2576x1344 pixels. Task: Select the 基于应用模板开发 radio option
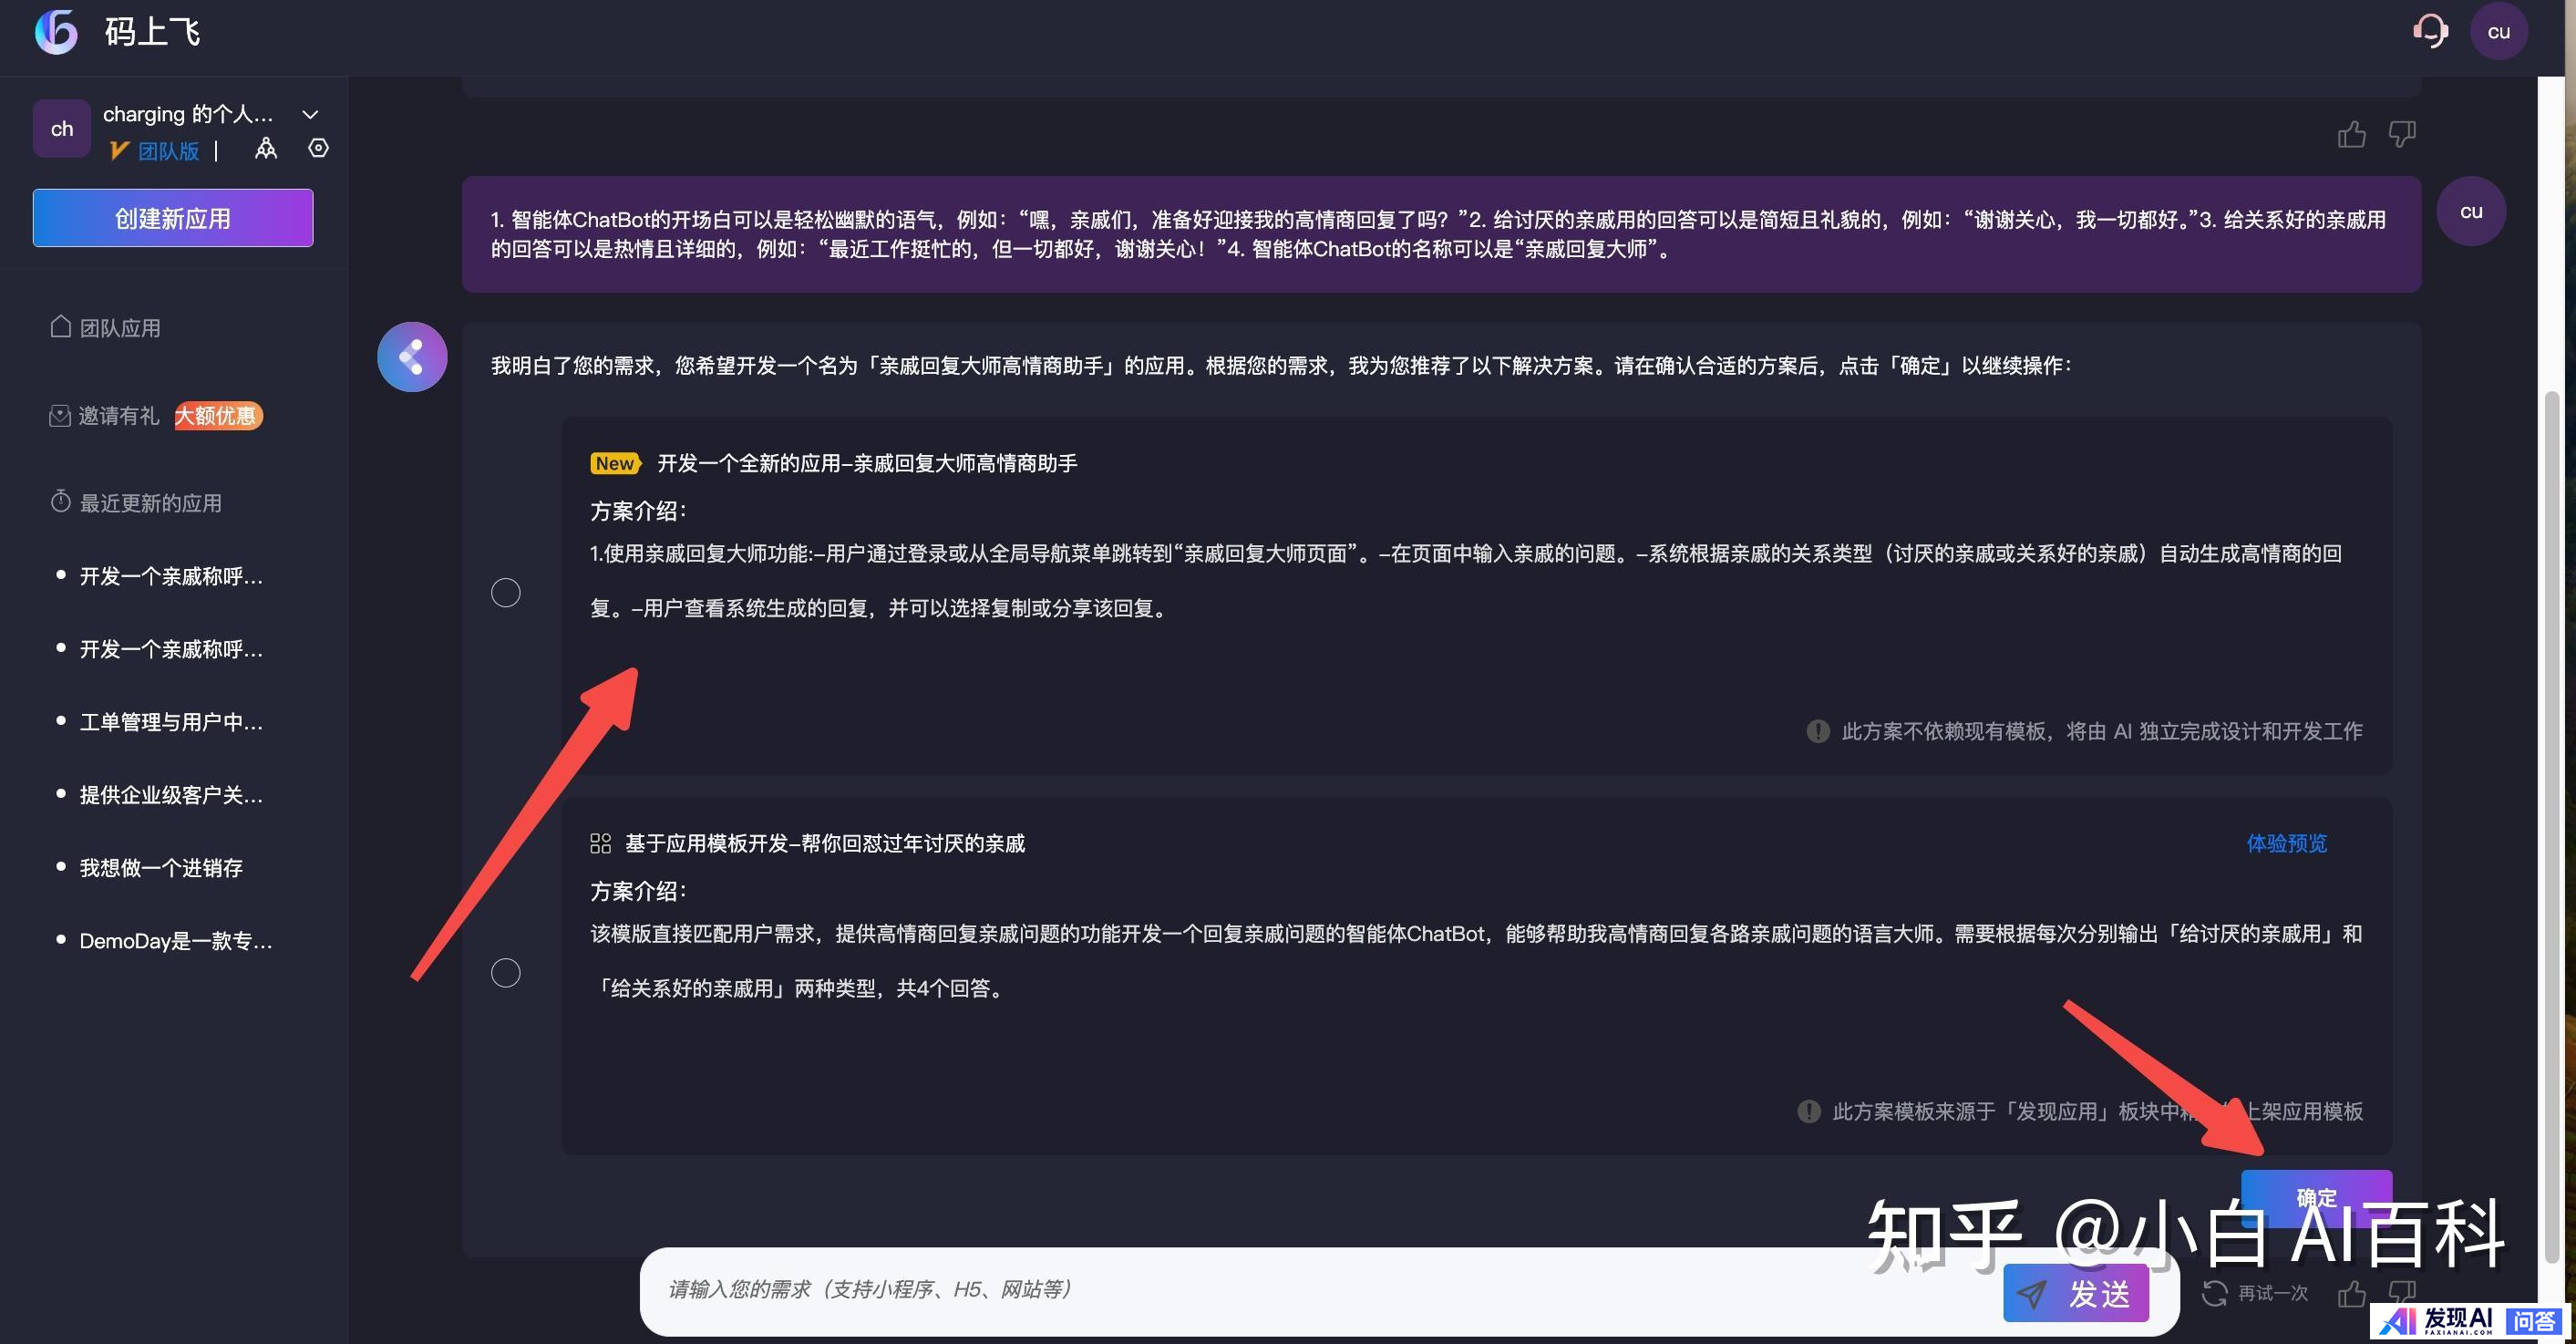506,973
